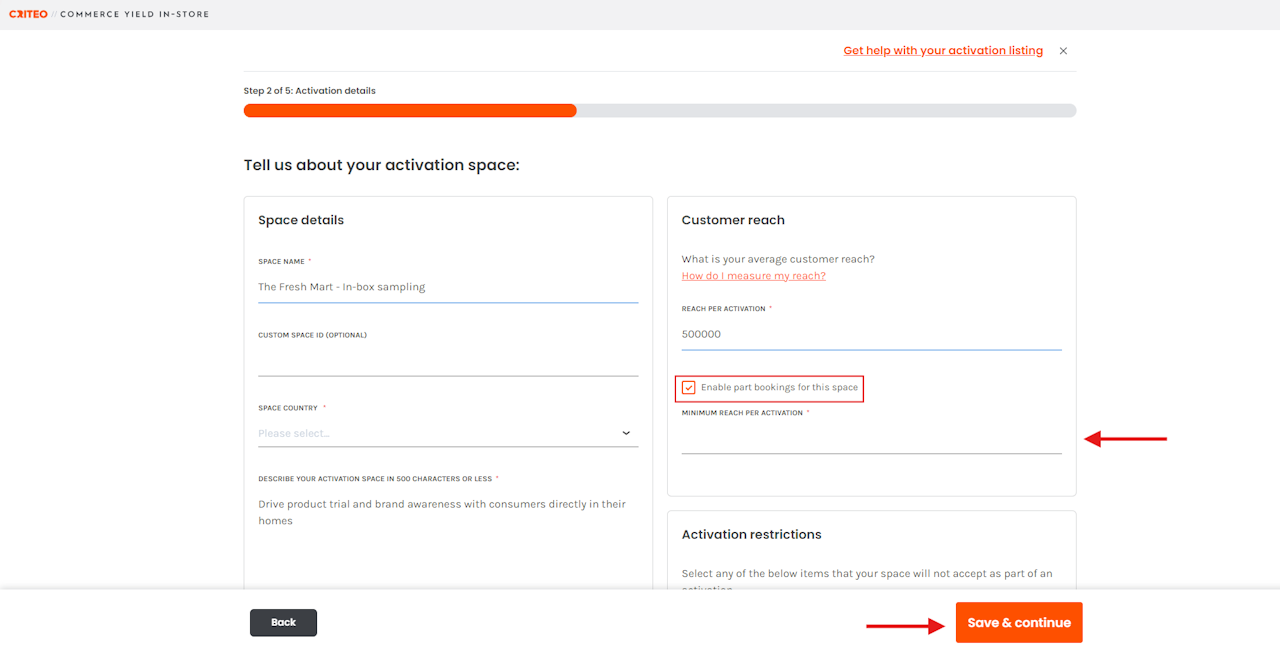Open 'Get help with your activation listing'
The width and height of the screenshot is (1280, 652).
pos(942,51)
